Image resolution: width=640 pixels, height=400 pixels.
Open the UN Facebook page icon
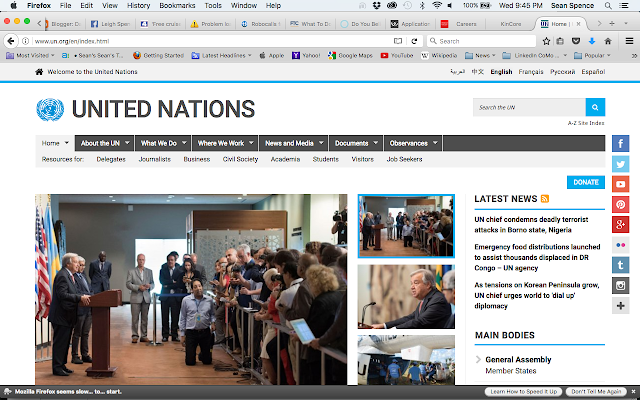(620, 143)
